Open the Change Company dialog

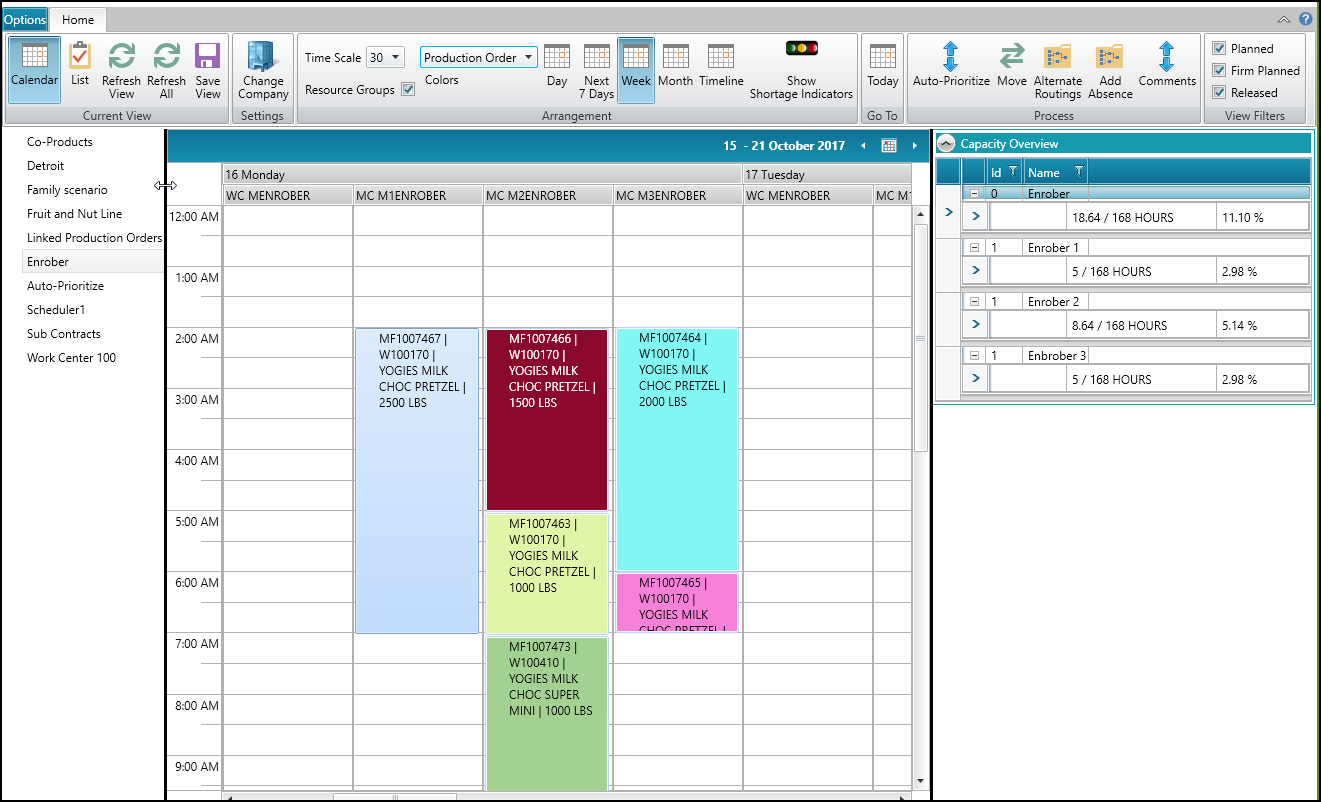pyautogui.click(x=262, y=70)
